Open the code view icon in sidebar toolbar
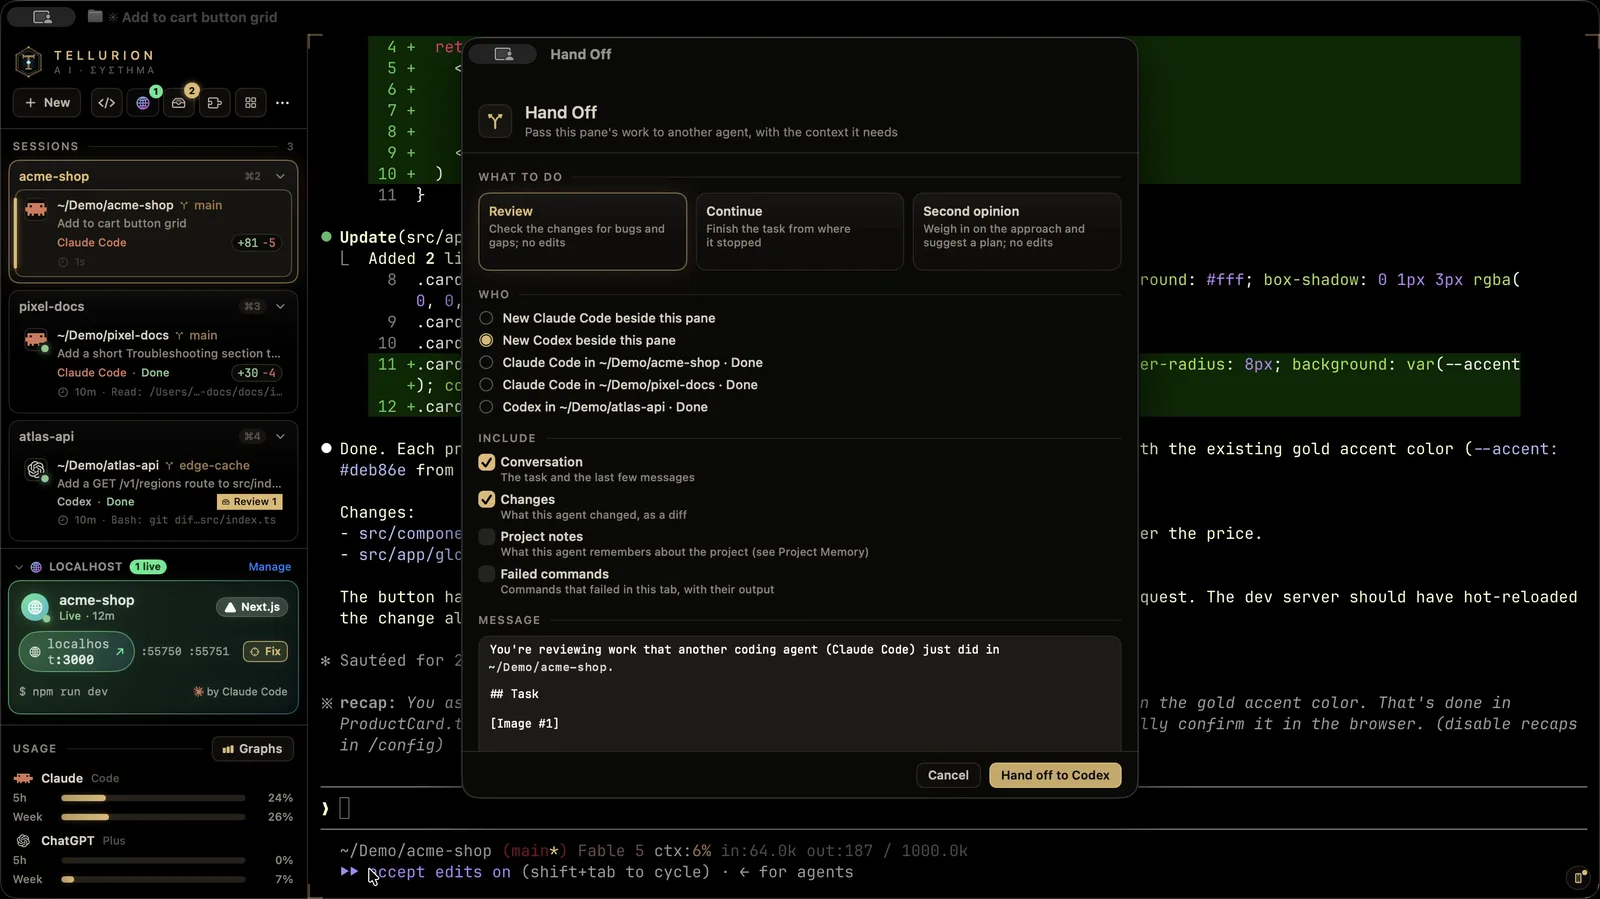Screen dimensions: 1600x899 (x=107, y=103)
